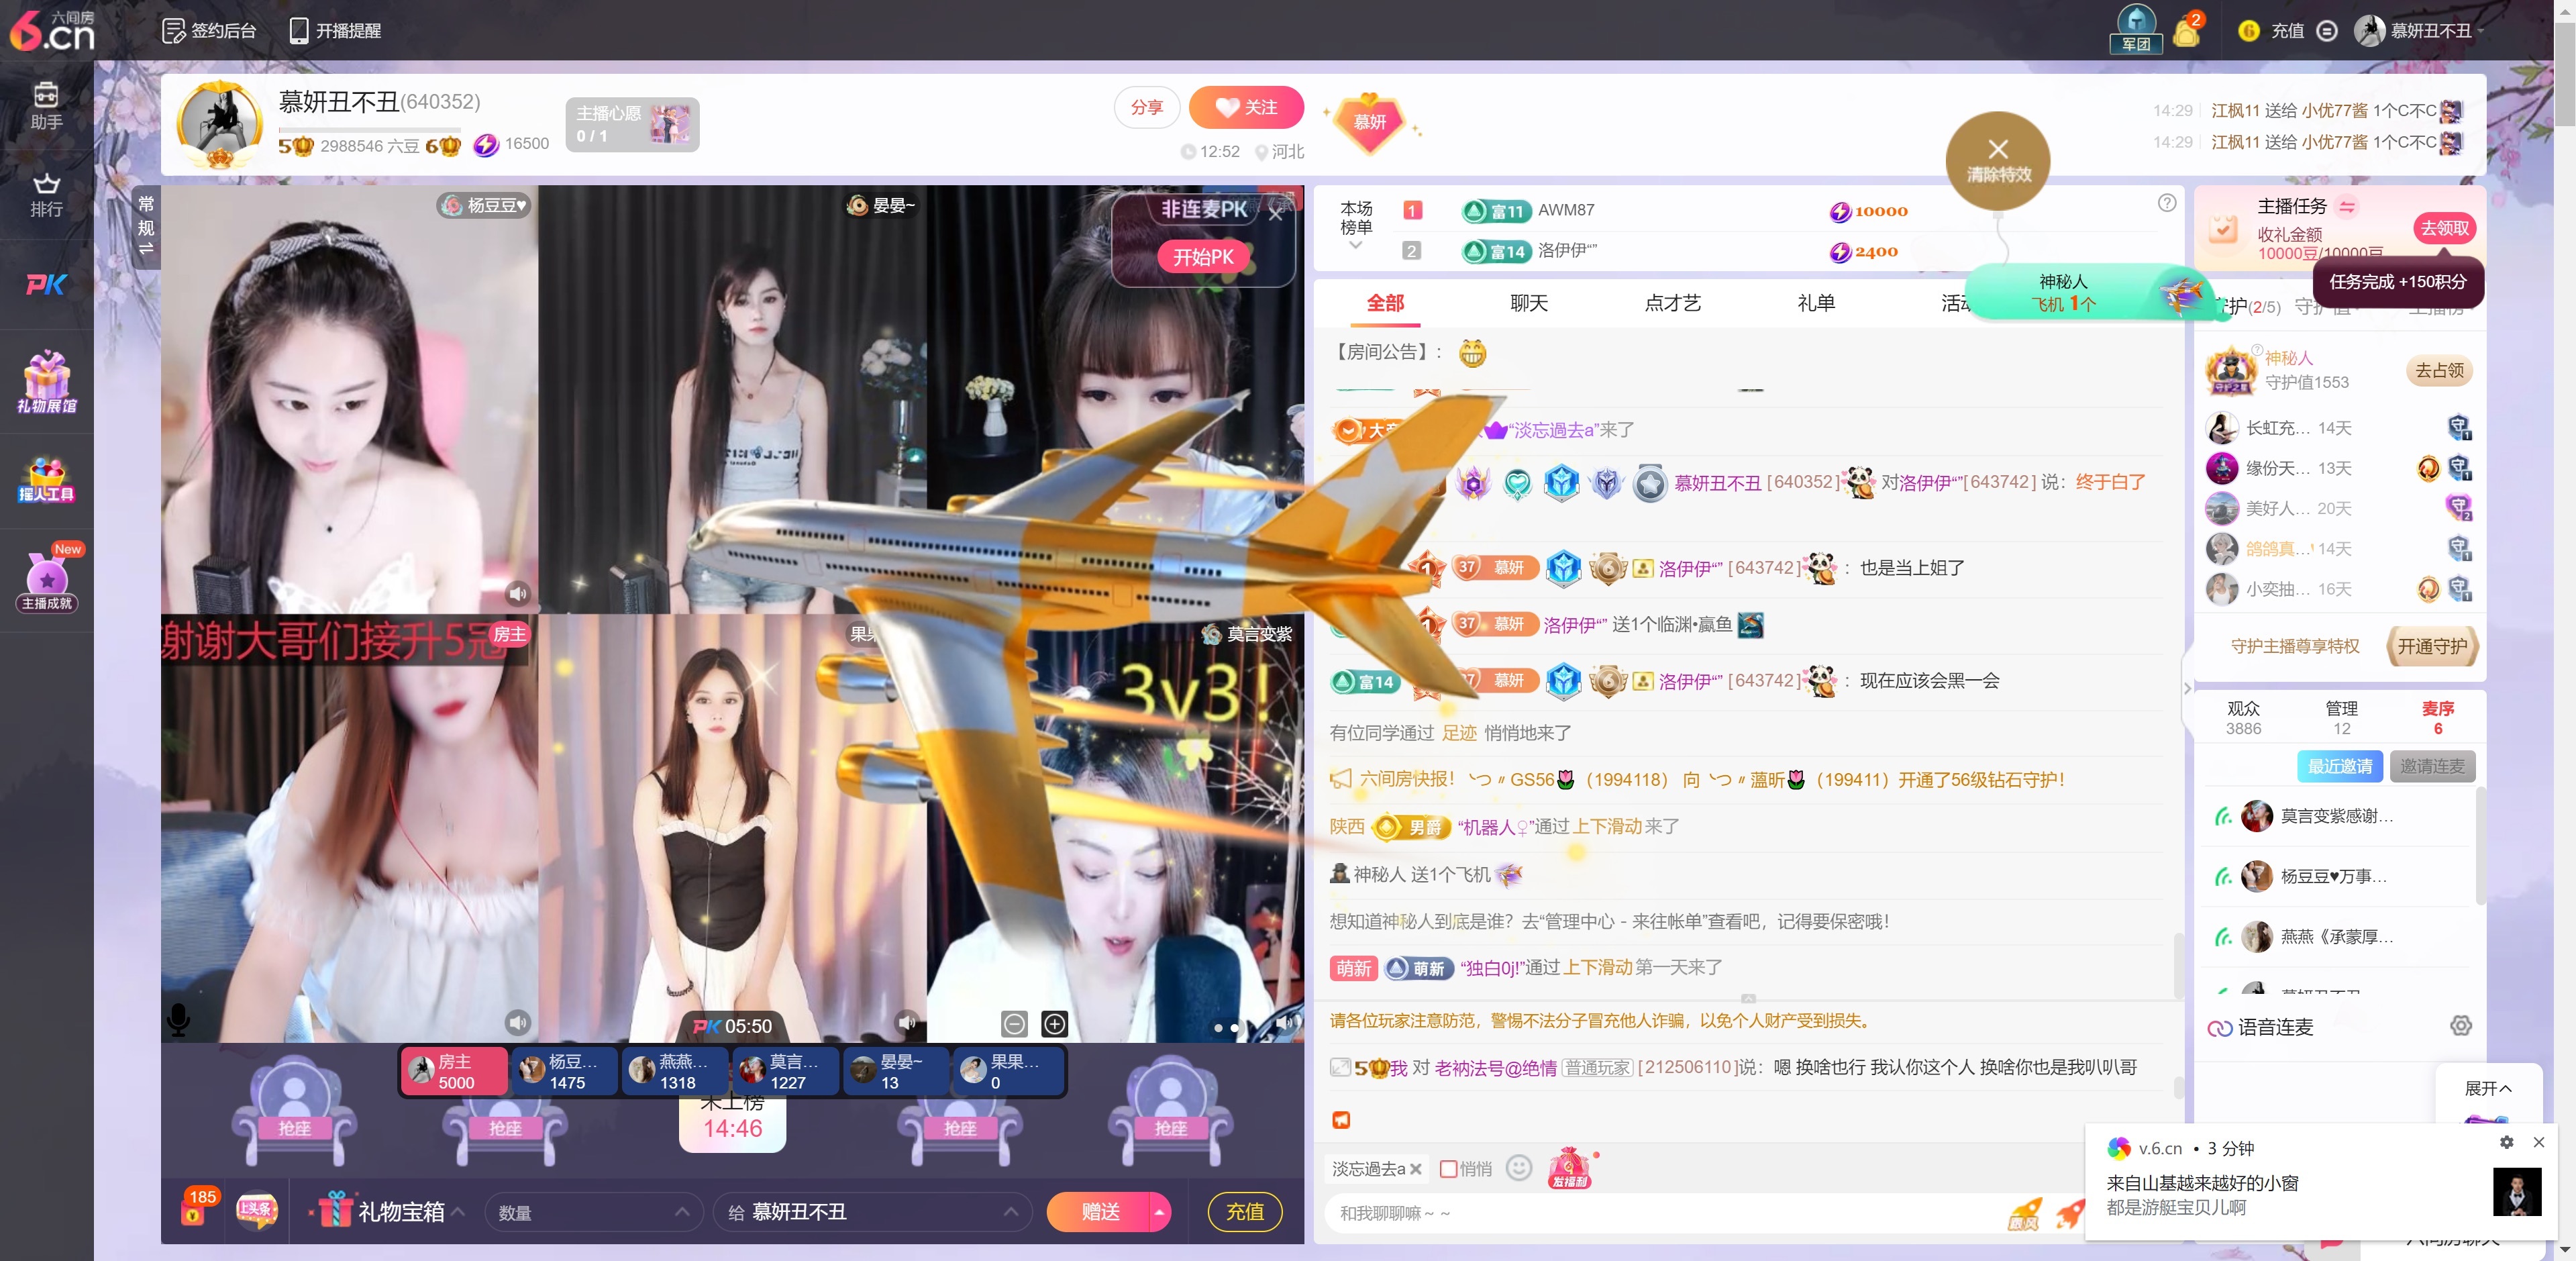
Task: Toggle the 常规 layout switch
Action: [x=146, y=226]
